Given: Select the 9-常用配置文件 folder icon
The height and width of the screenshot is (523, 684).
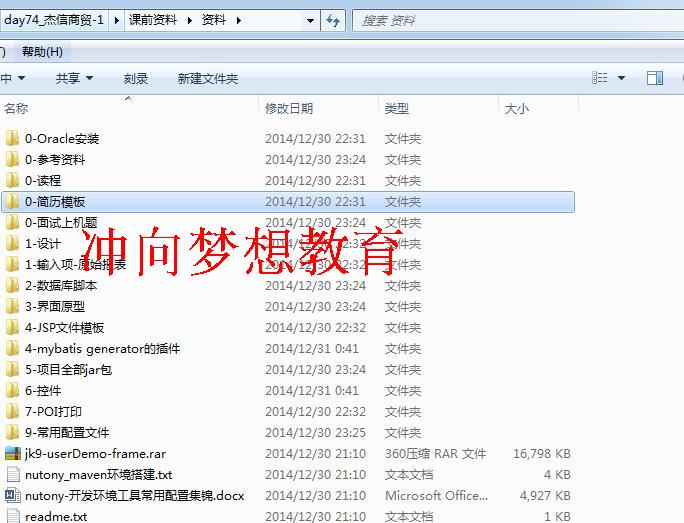Looking at the screenshot, I should 13,432.
